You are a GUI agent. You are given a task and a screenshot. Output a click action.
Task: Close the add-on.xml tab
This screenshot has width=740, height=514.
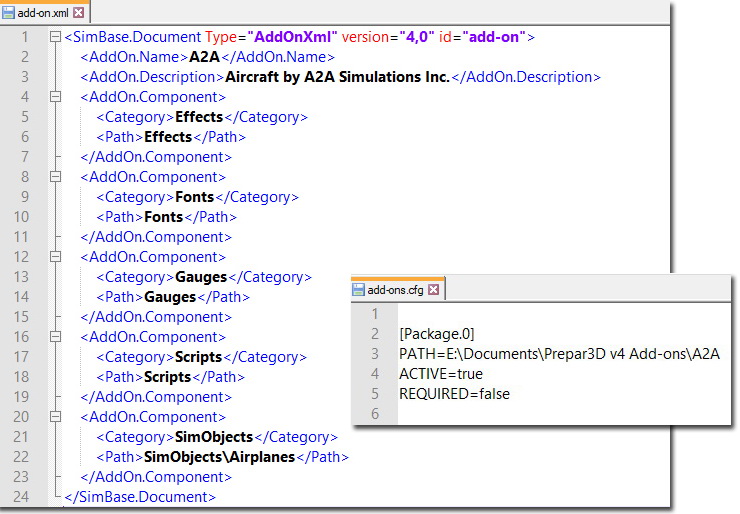click(79, 13)
